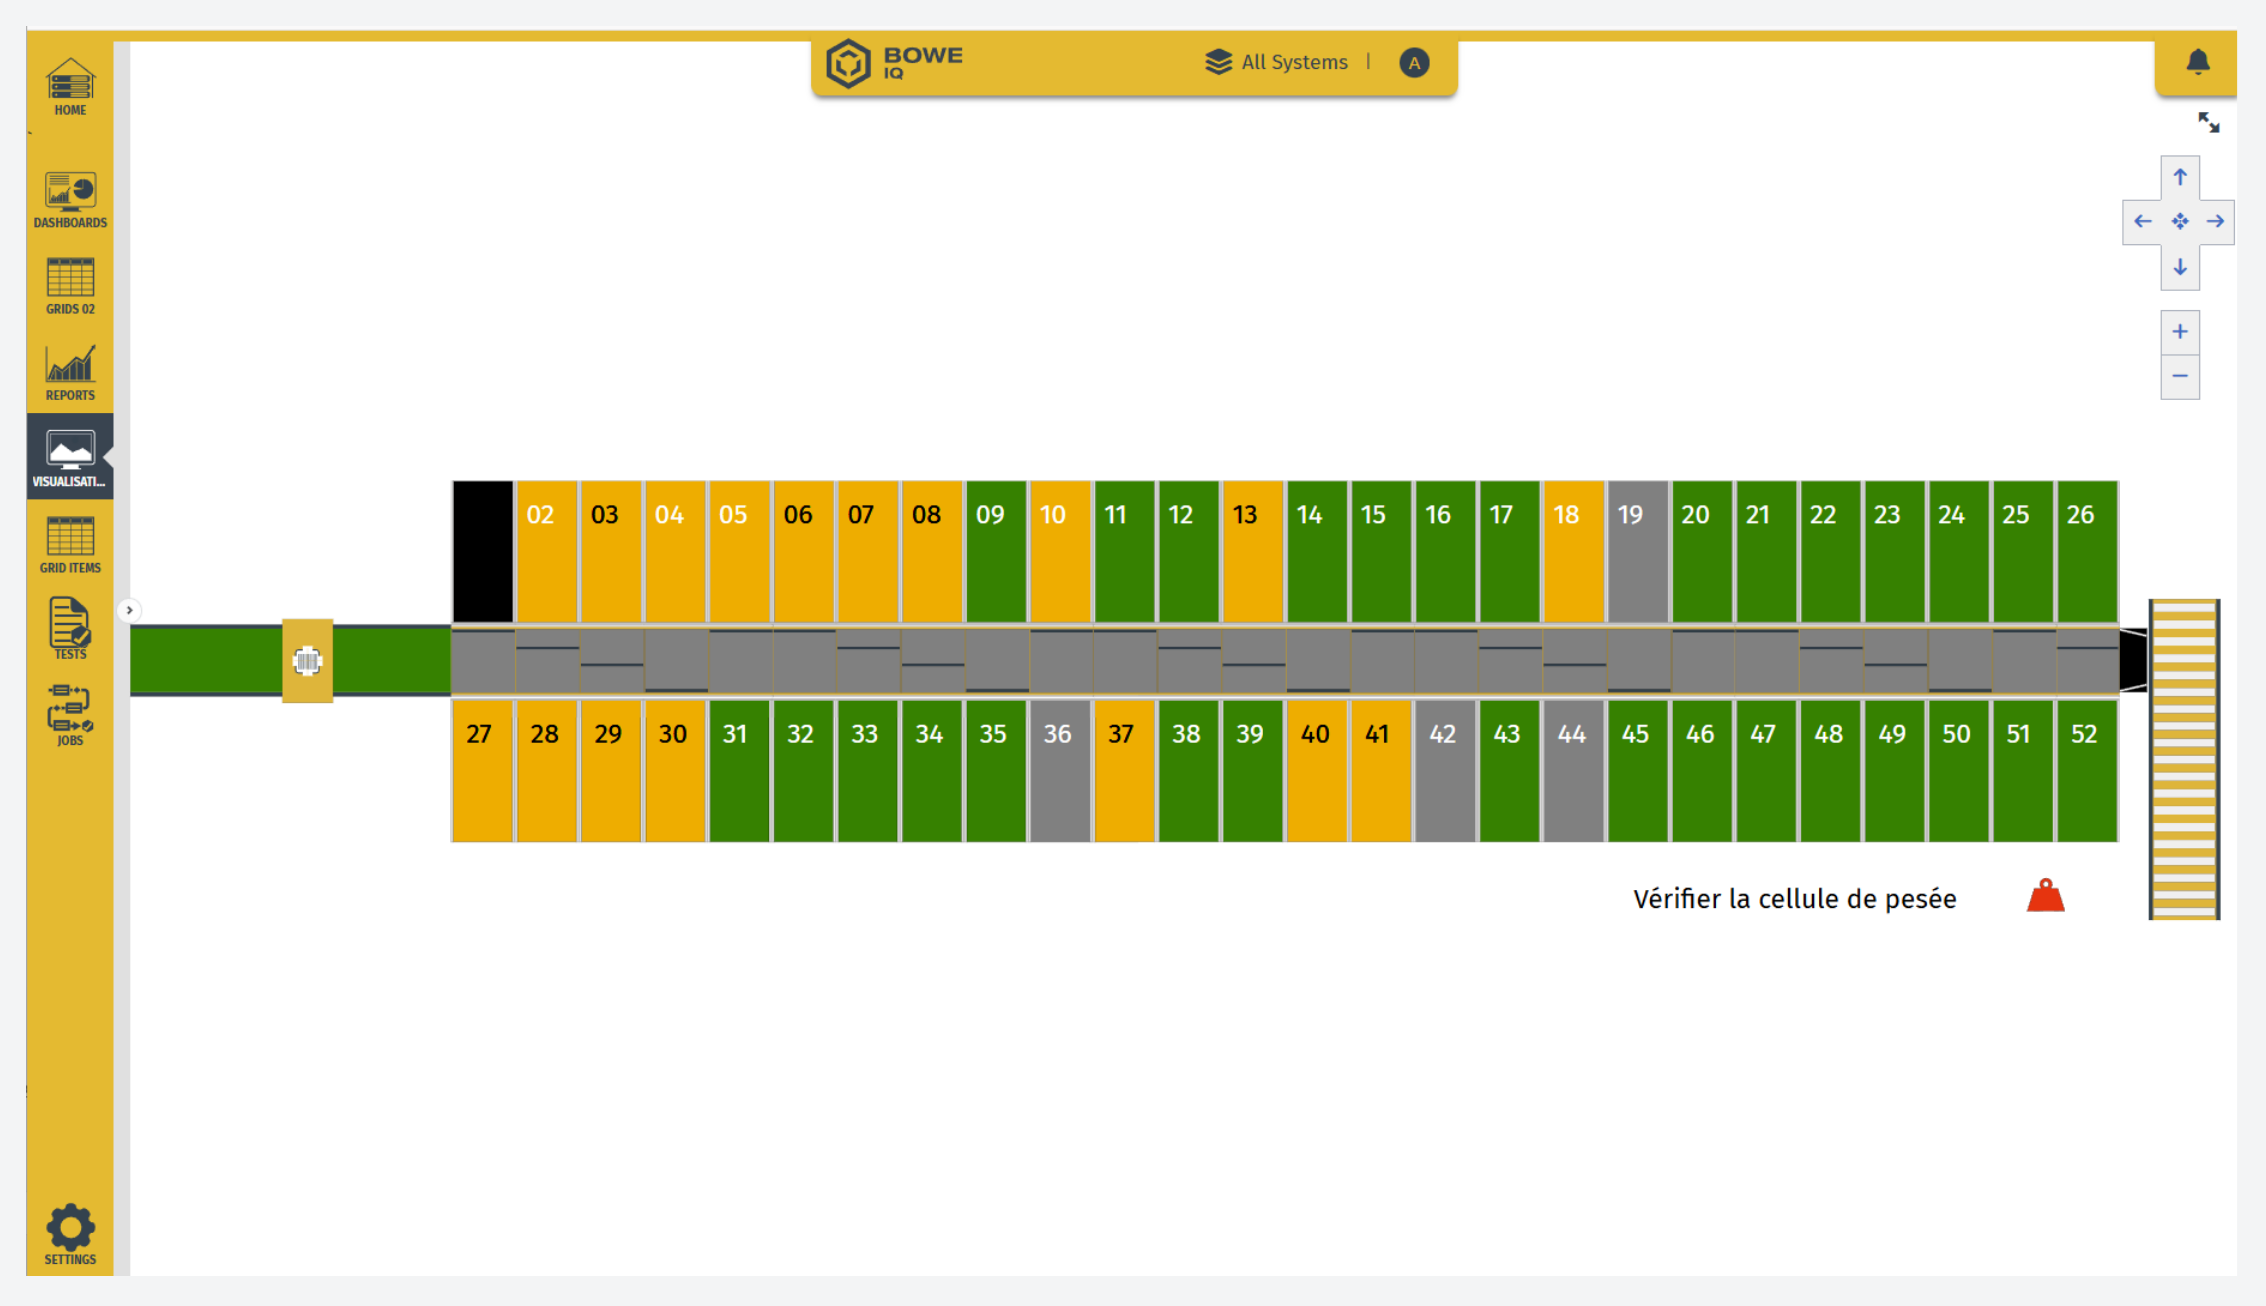
Task: Select the Grid Items icon
Action: (70, 544)
